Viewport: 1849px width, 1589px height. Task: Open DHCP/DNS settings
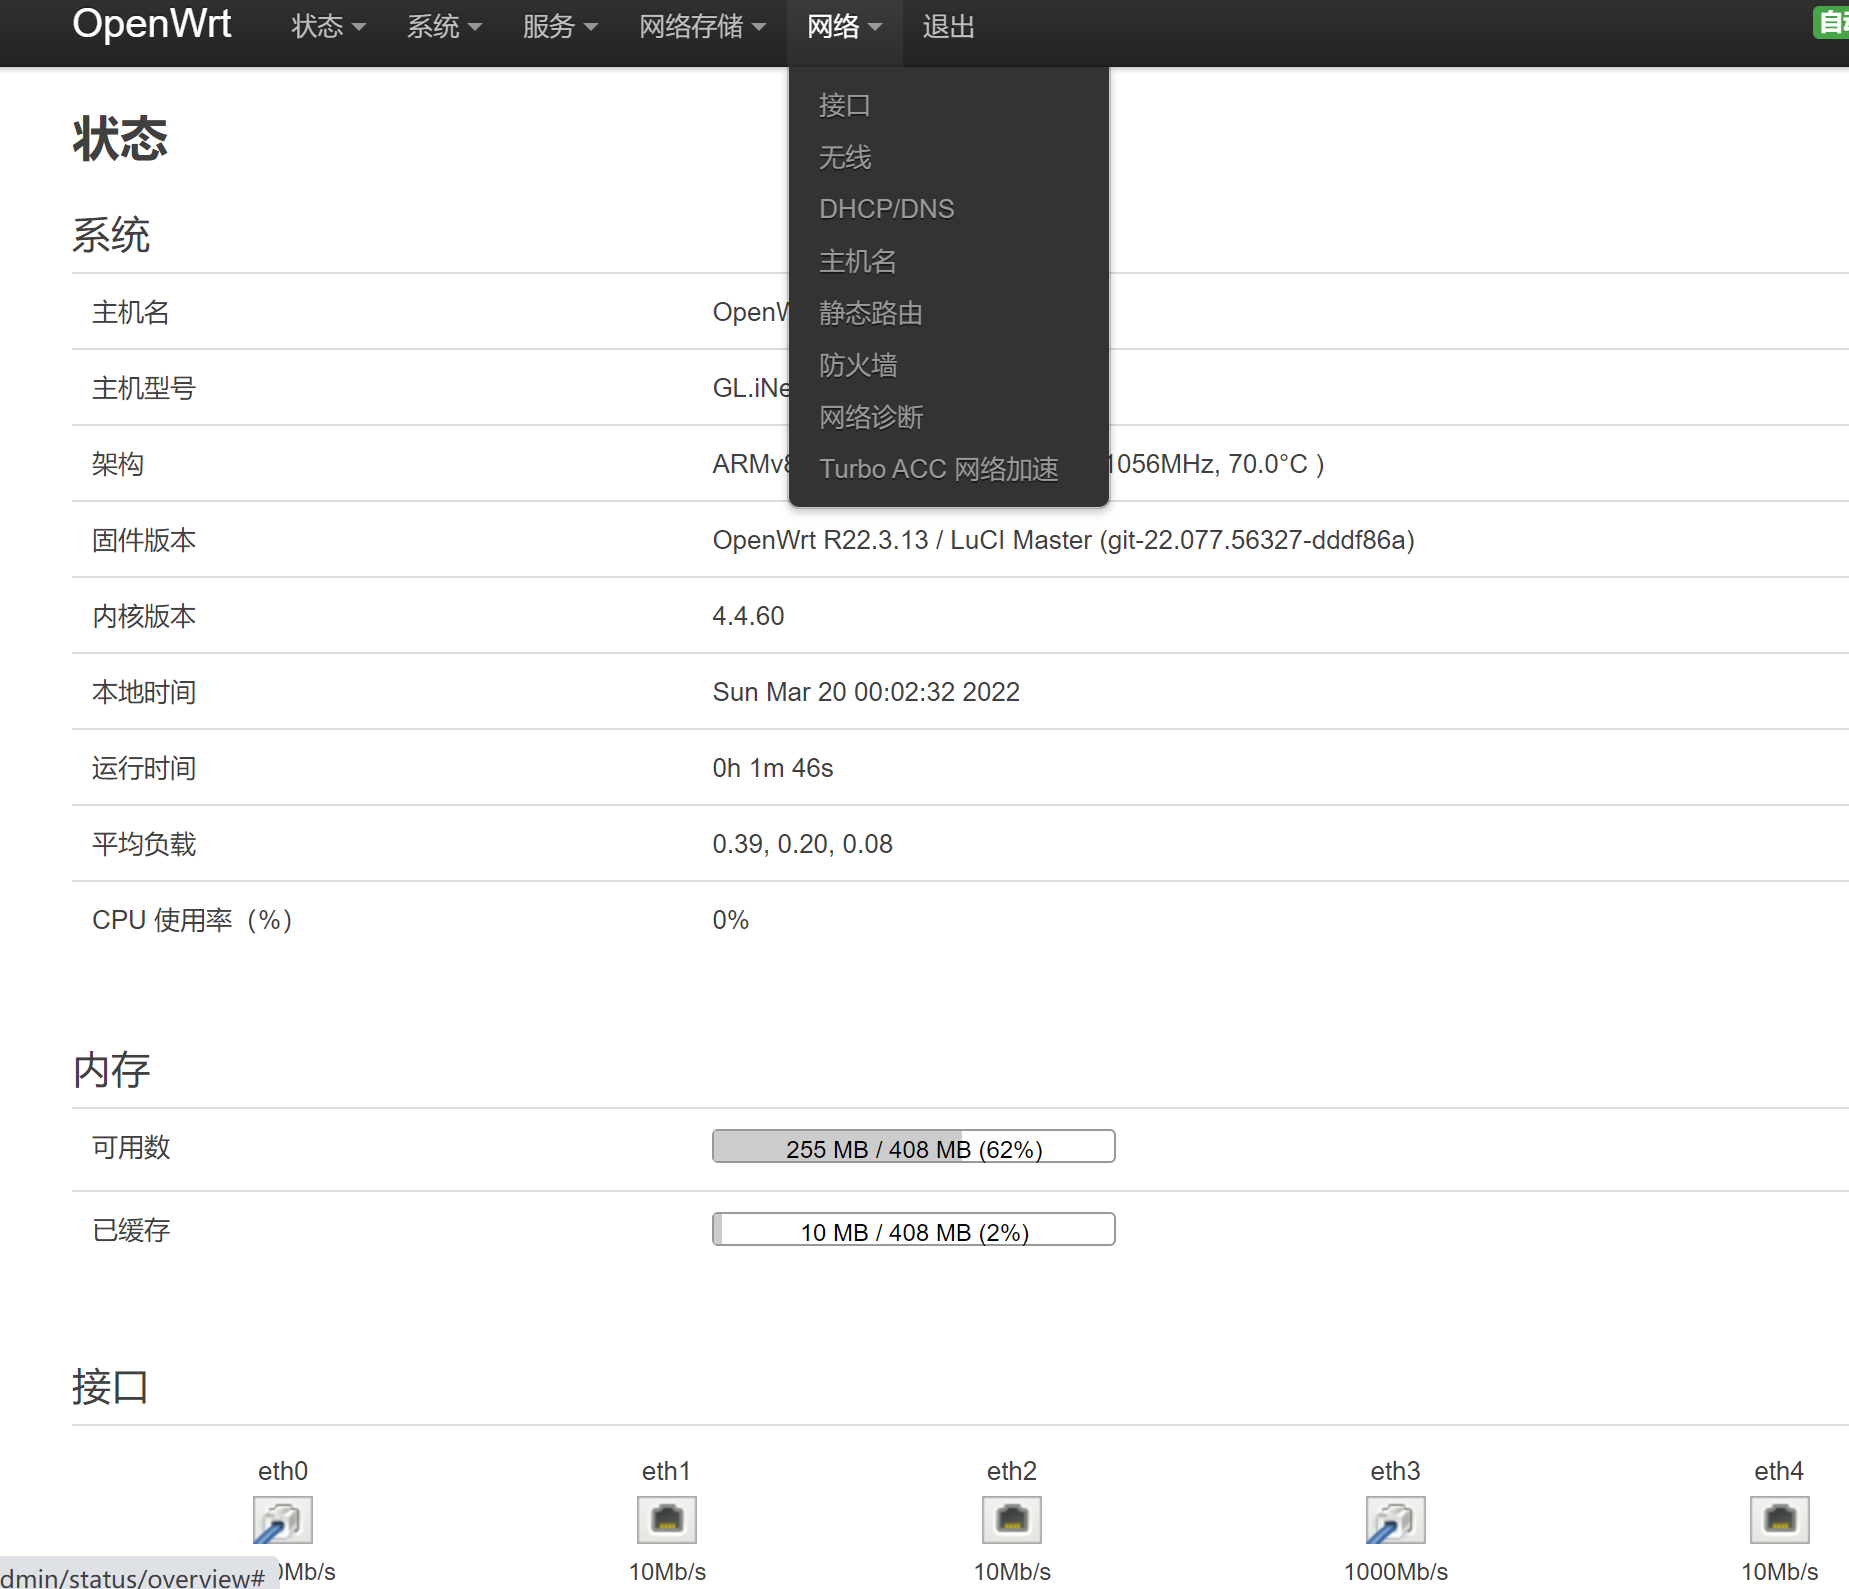[x=886, y=208]
